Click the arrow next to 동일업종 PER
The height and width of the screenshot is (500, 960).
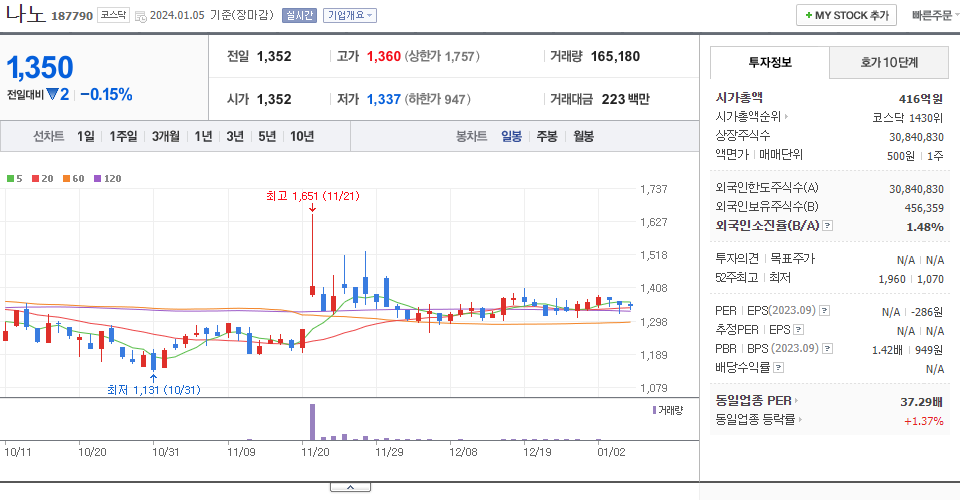(x=797, y=401)
